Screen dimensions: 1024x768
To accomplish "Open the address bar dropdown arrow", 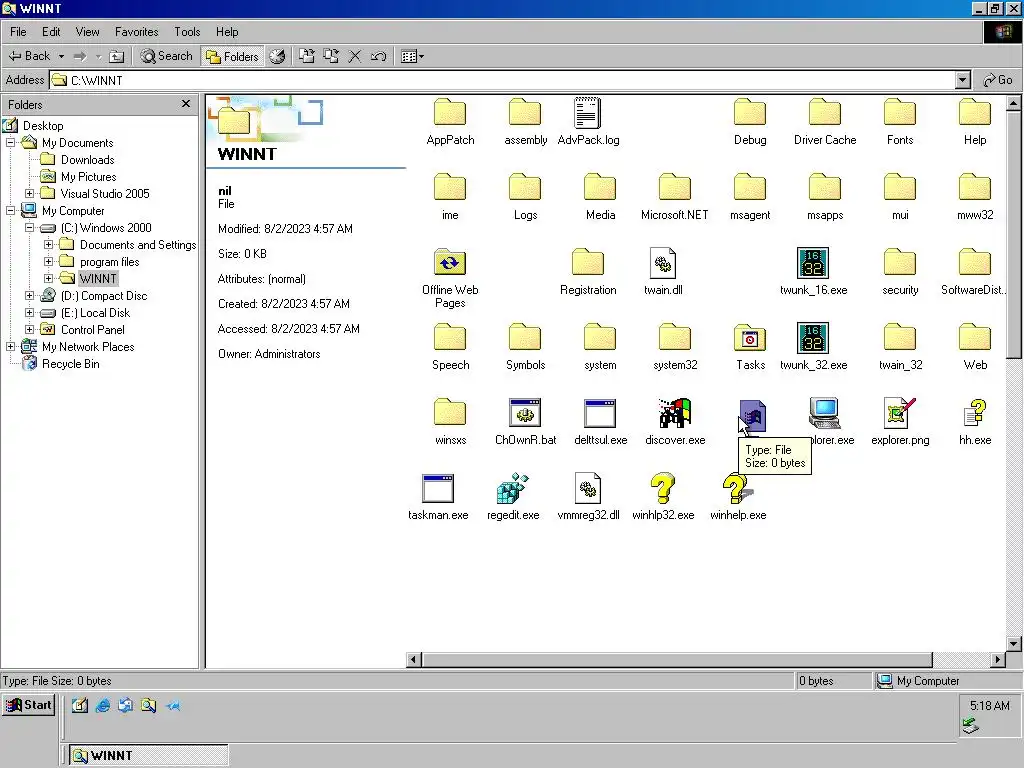I will (x=963, y=80).
